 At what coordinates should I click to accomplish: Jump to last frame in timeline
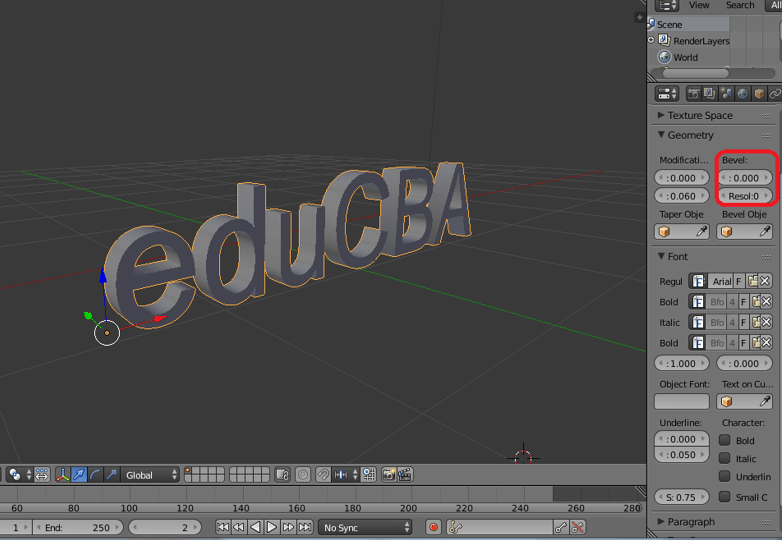pyautogui.click(x=305, y=527)
